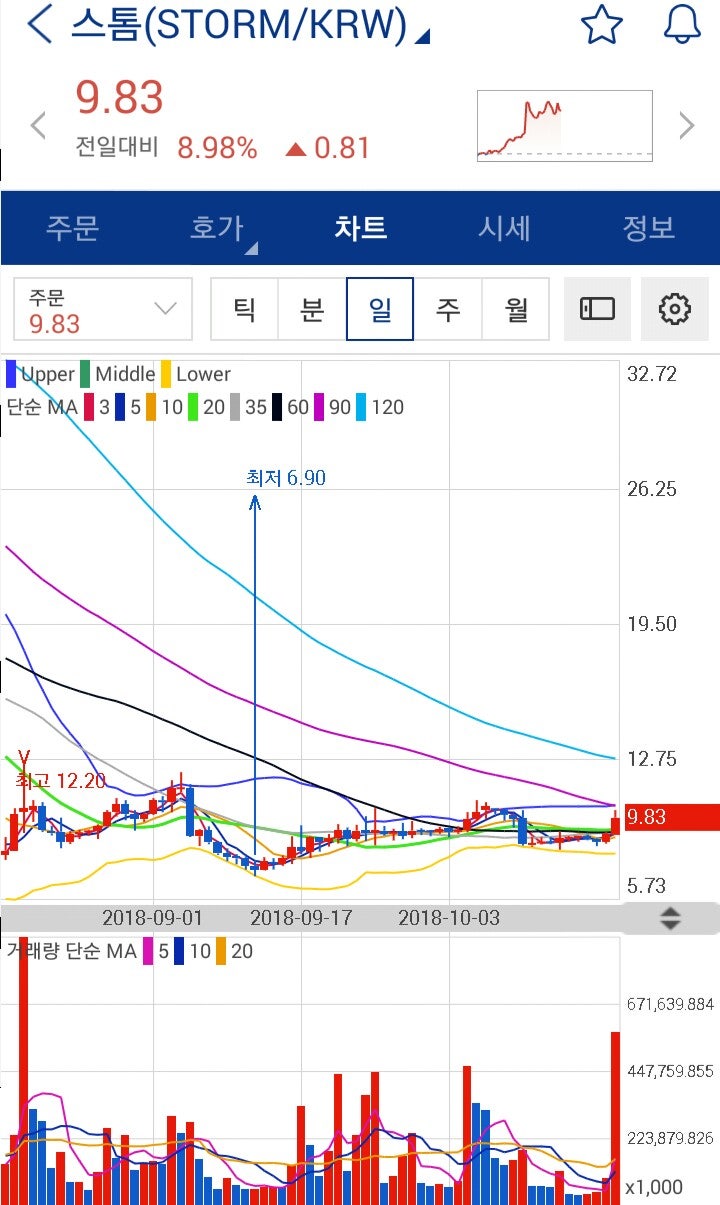Image resolution: width=720 pixels, height=1205 pixels.
Task: Tap the 거래량 단순 MA volume label
Action: 71,951
